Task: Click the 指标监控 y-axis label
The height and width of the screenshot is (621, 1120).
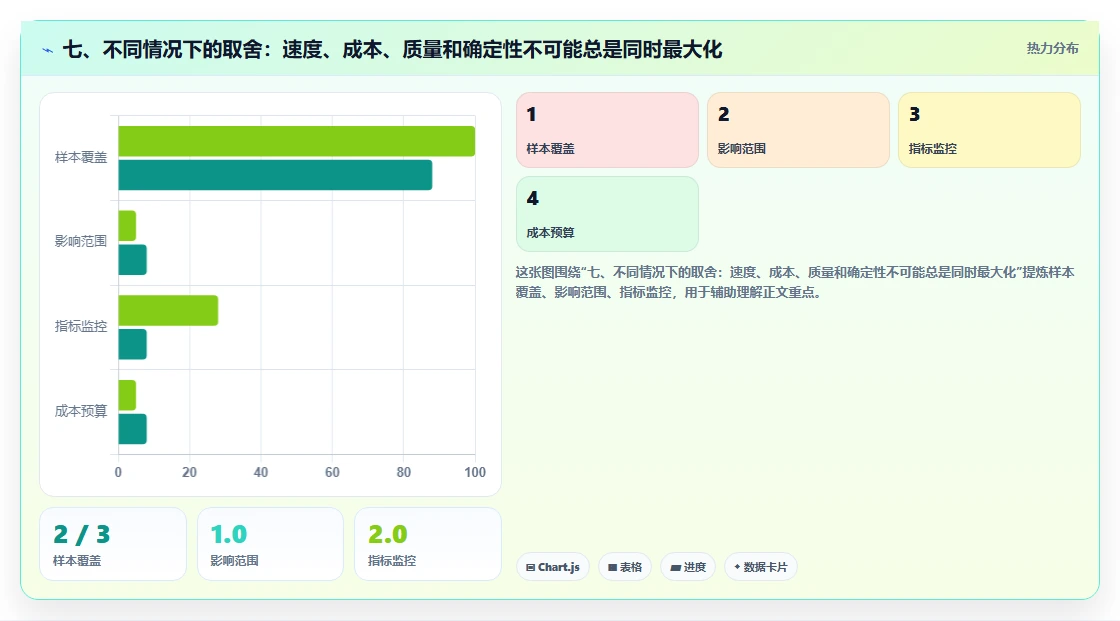Action: (x=81, y=327)
